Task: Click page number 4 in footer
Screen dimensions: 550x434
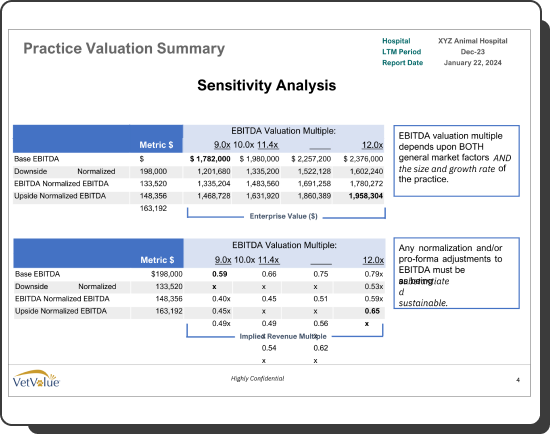Action: click(518, 380)
